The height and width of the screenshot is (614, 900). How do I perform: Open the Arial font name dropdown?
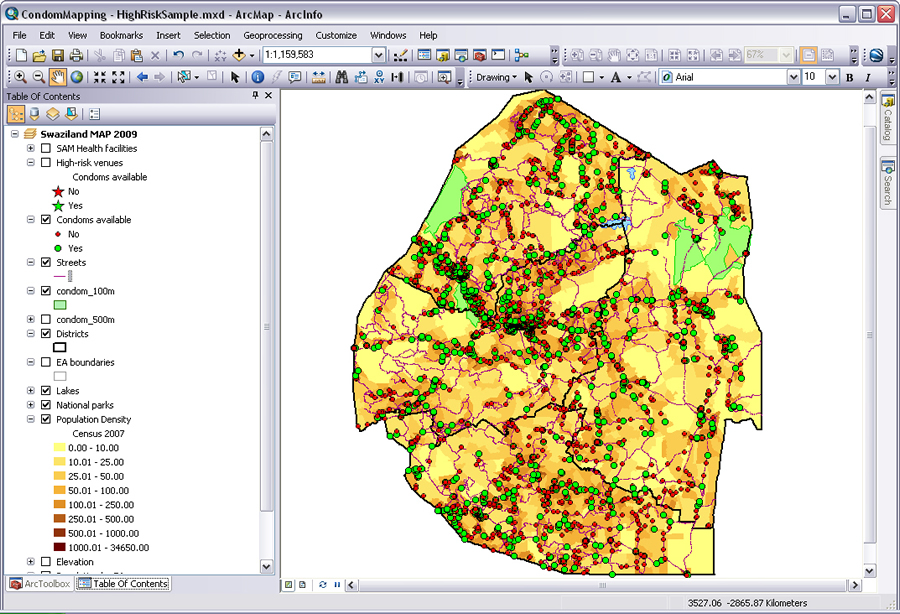pyautogui.click(x=793, y=77)
